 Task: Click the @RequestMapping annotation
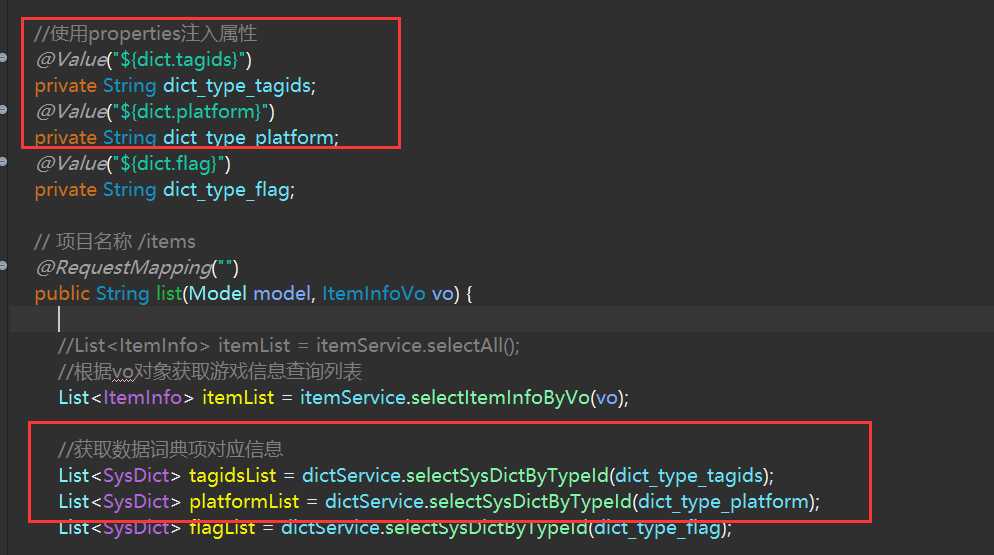click(x=124, y=268)
